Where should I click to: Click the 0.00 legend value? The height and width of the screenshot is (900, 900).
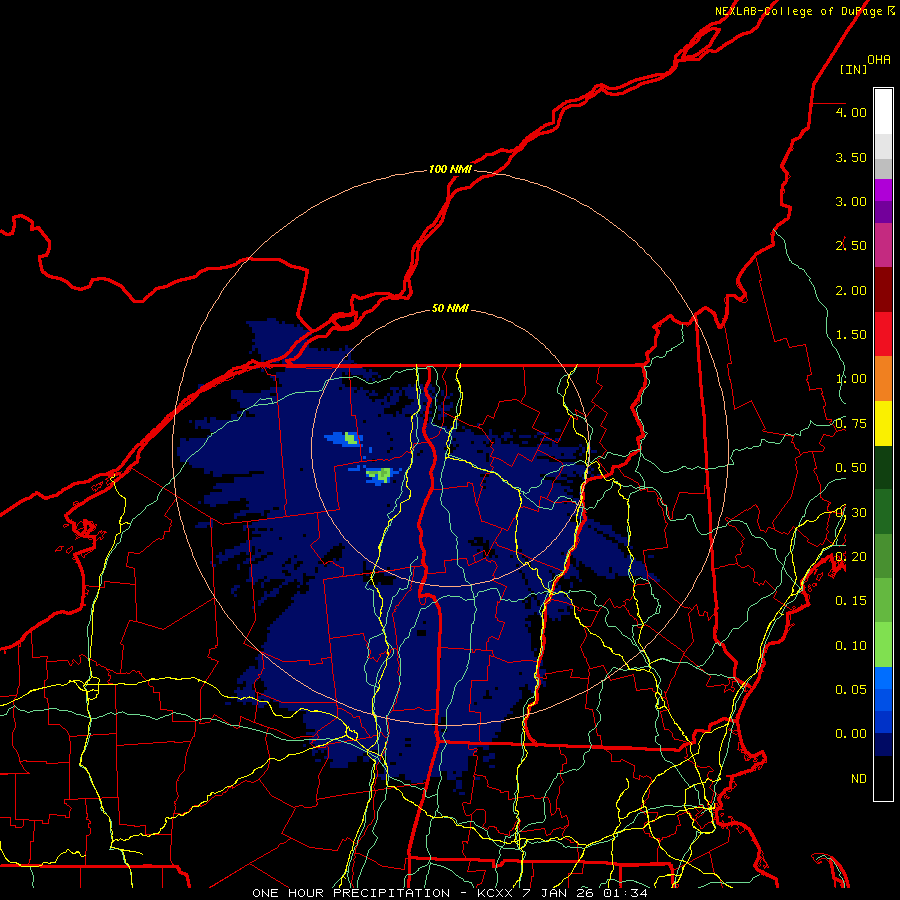click(851, 734)
